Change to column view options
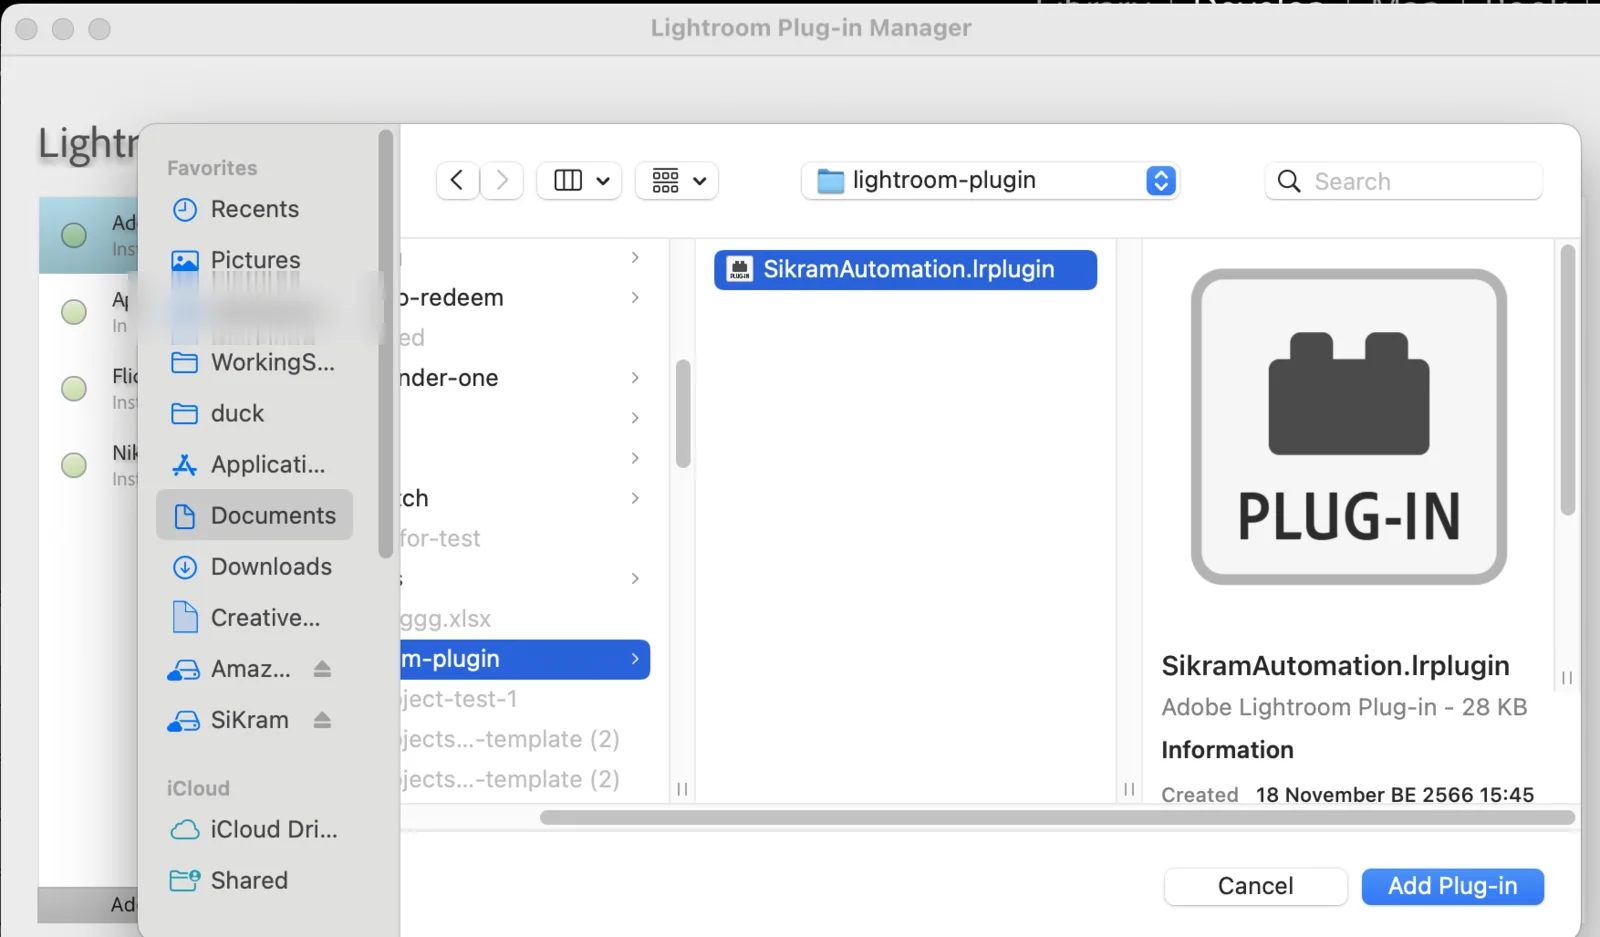Screen dimensions: 1600x937 (x=580, y=180)
